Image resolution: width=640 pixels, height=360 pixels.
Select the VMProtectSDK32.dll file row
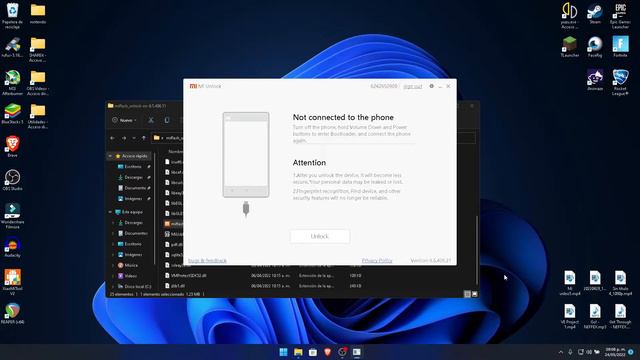264,276
